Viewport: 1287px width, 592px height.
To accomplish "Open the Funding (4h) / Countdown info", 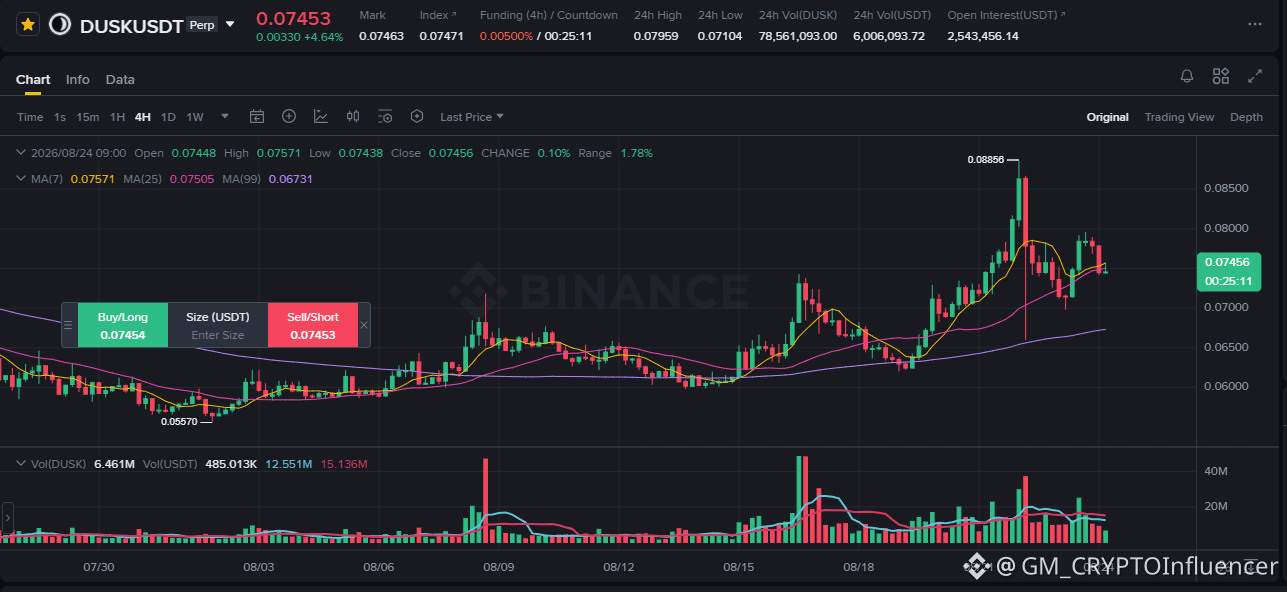I will [548, 15].
